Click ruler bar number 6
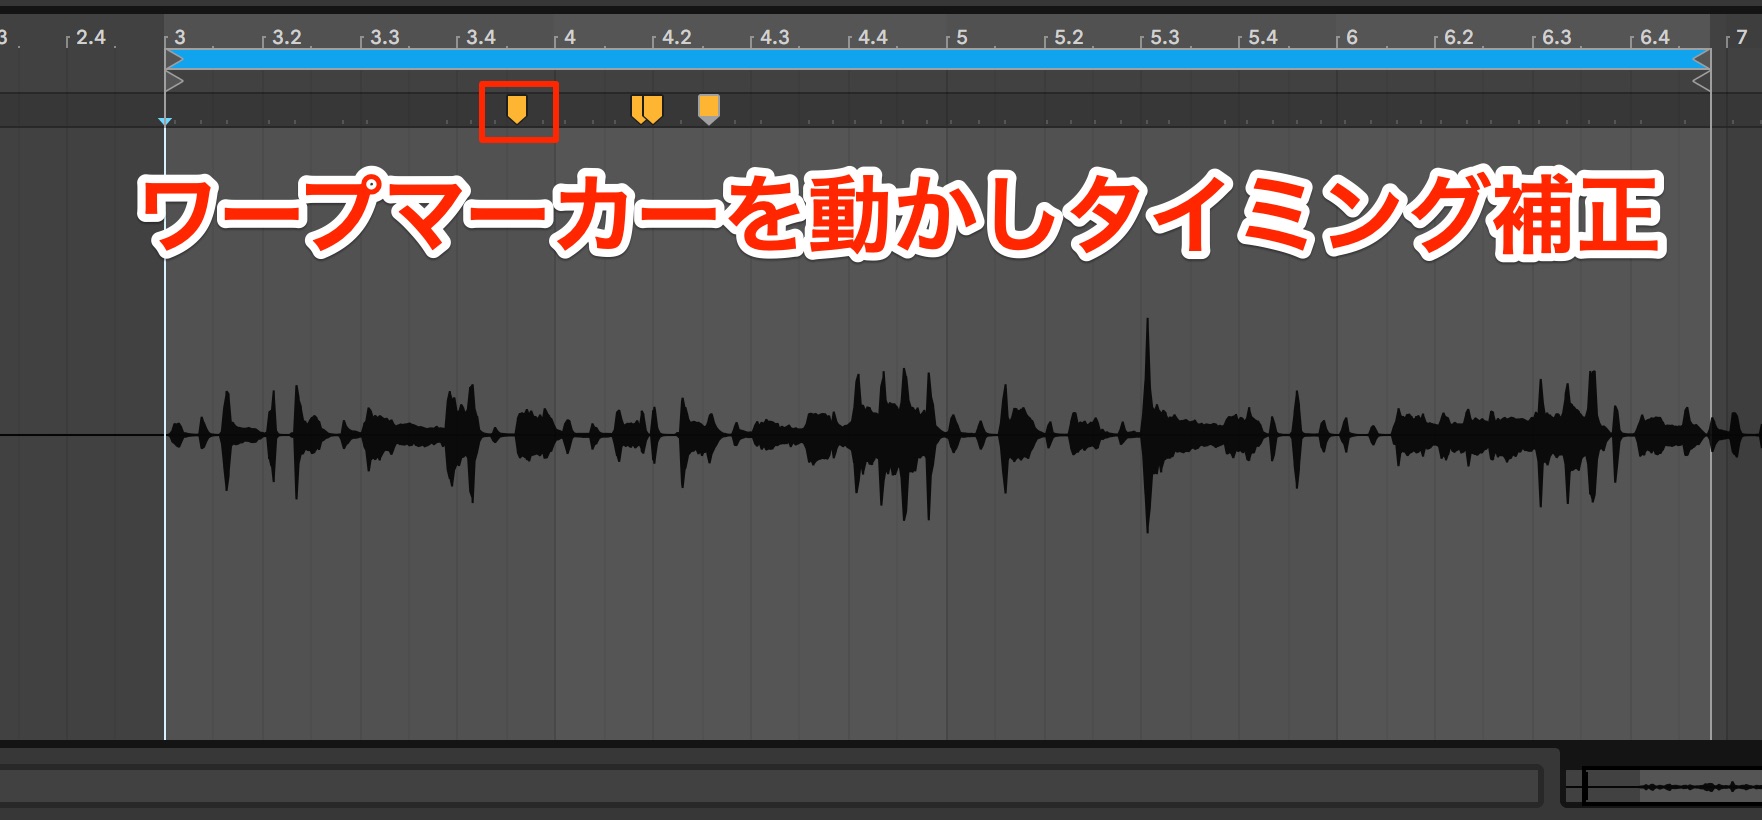 point(1352,37)
